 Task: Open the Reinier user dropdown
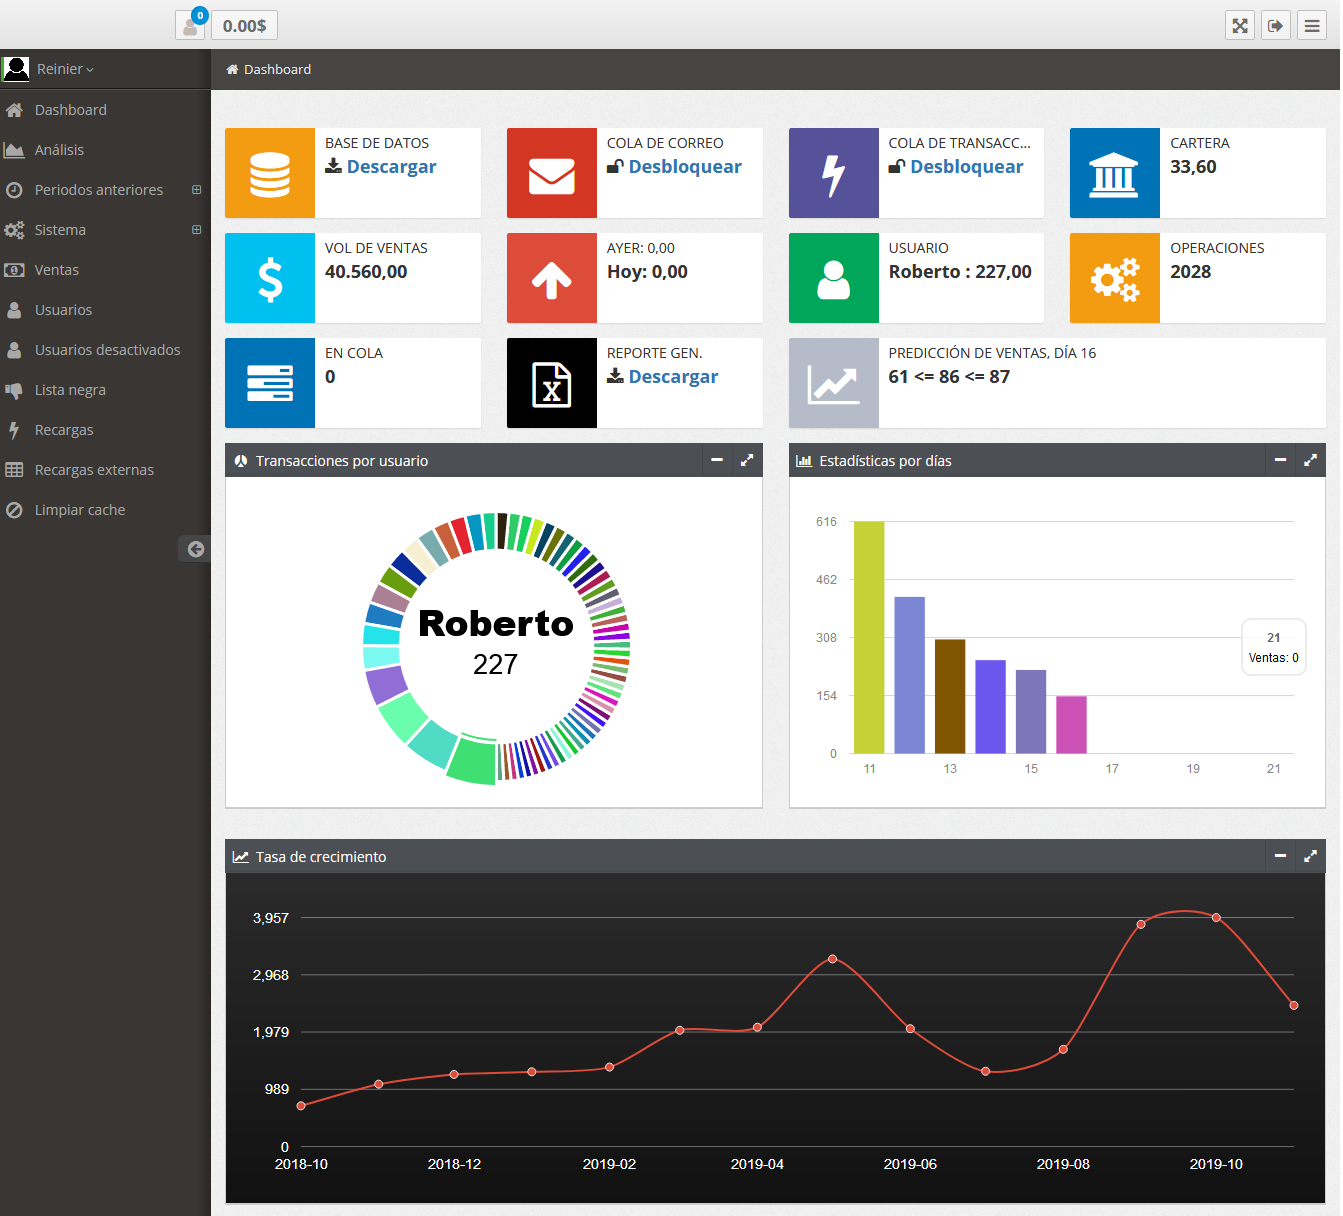pyautogui.click(x=64, y=69)
